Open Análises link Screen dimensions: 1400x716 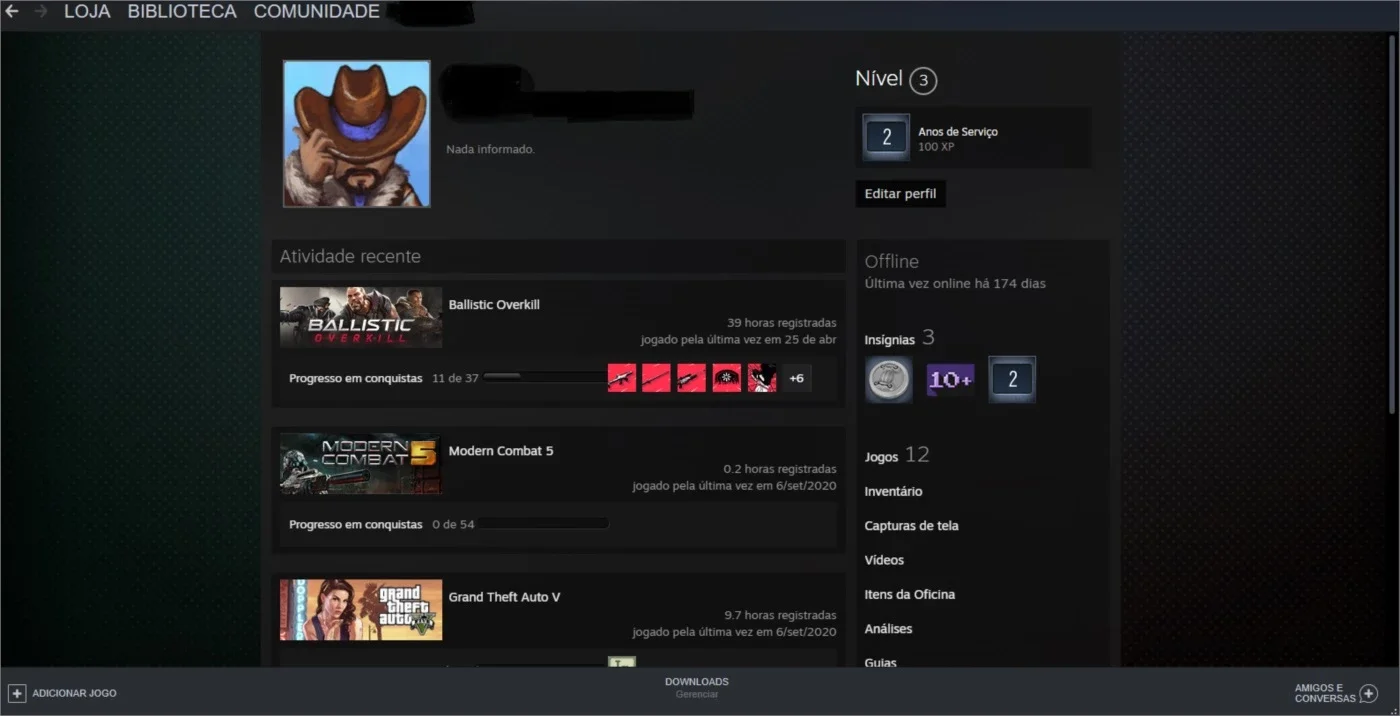888,629
